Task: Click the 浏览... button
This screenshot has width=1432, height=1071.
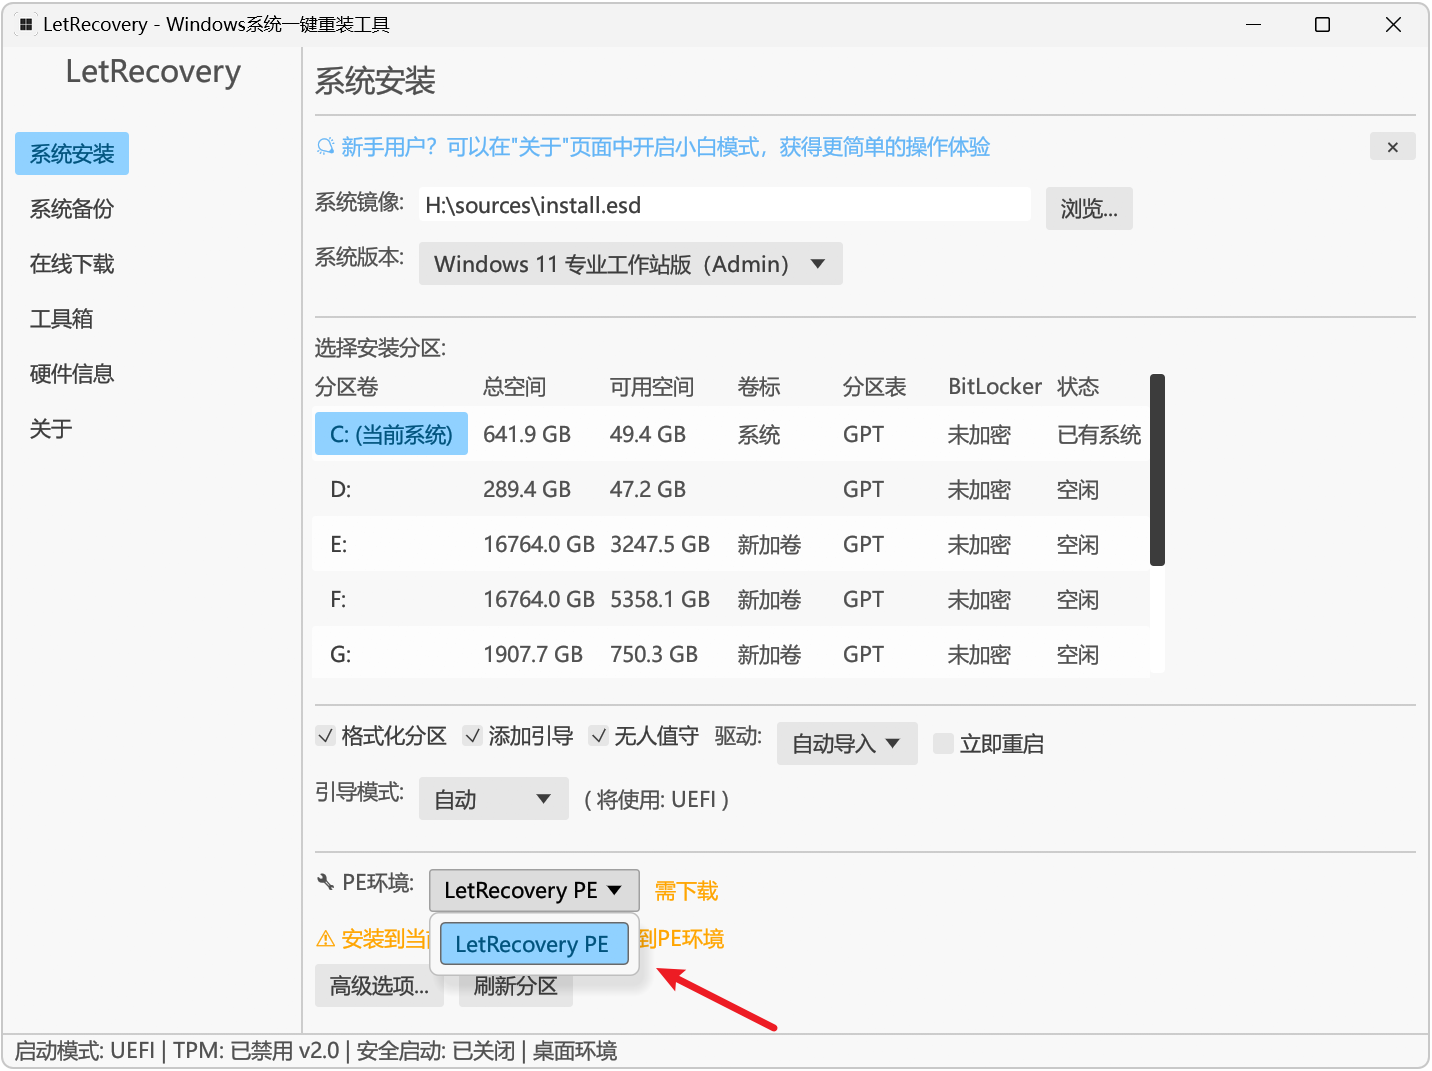Action: point(1089,208)
